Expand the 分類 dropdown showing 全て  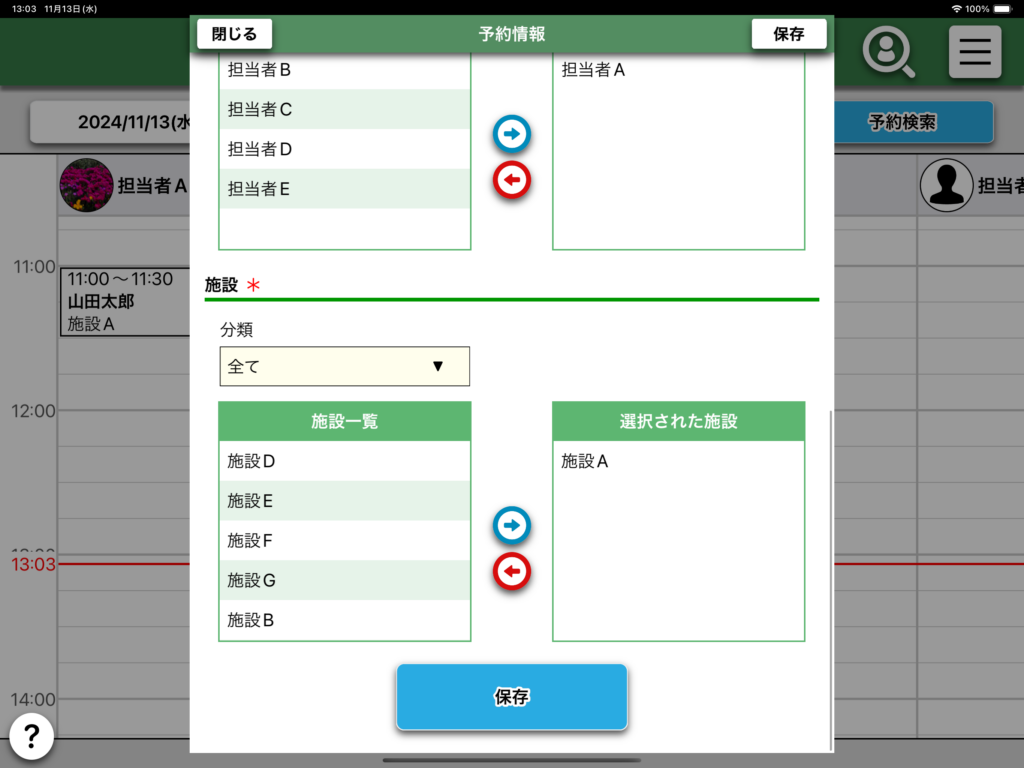tap(344, 366)
